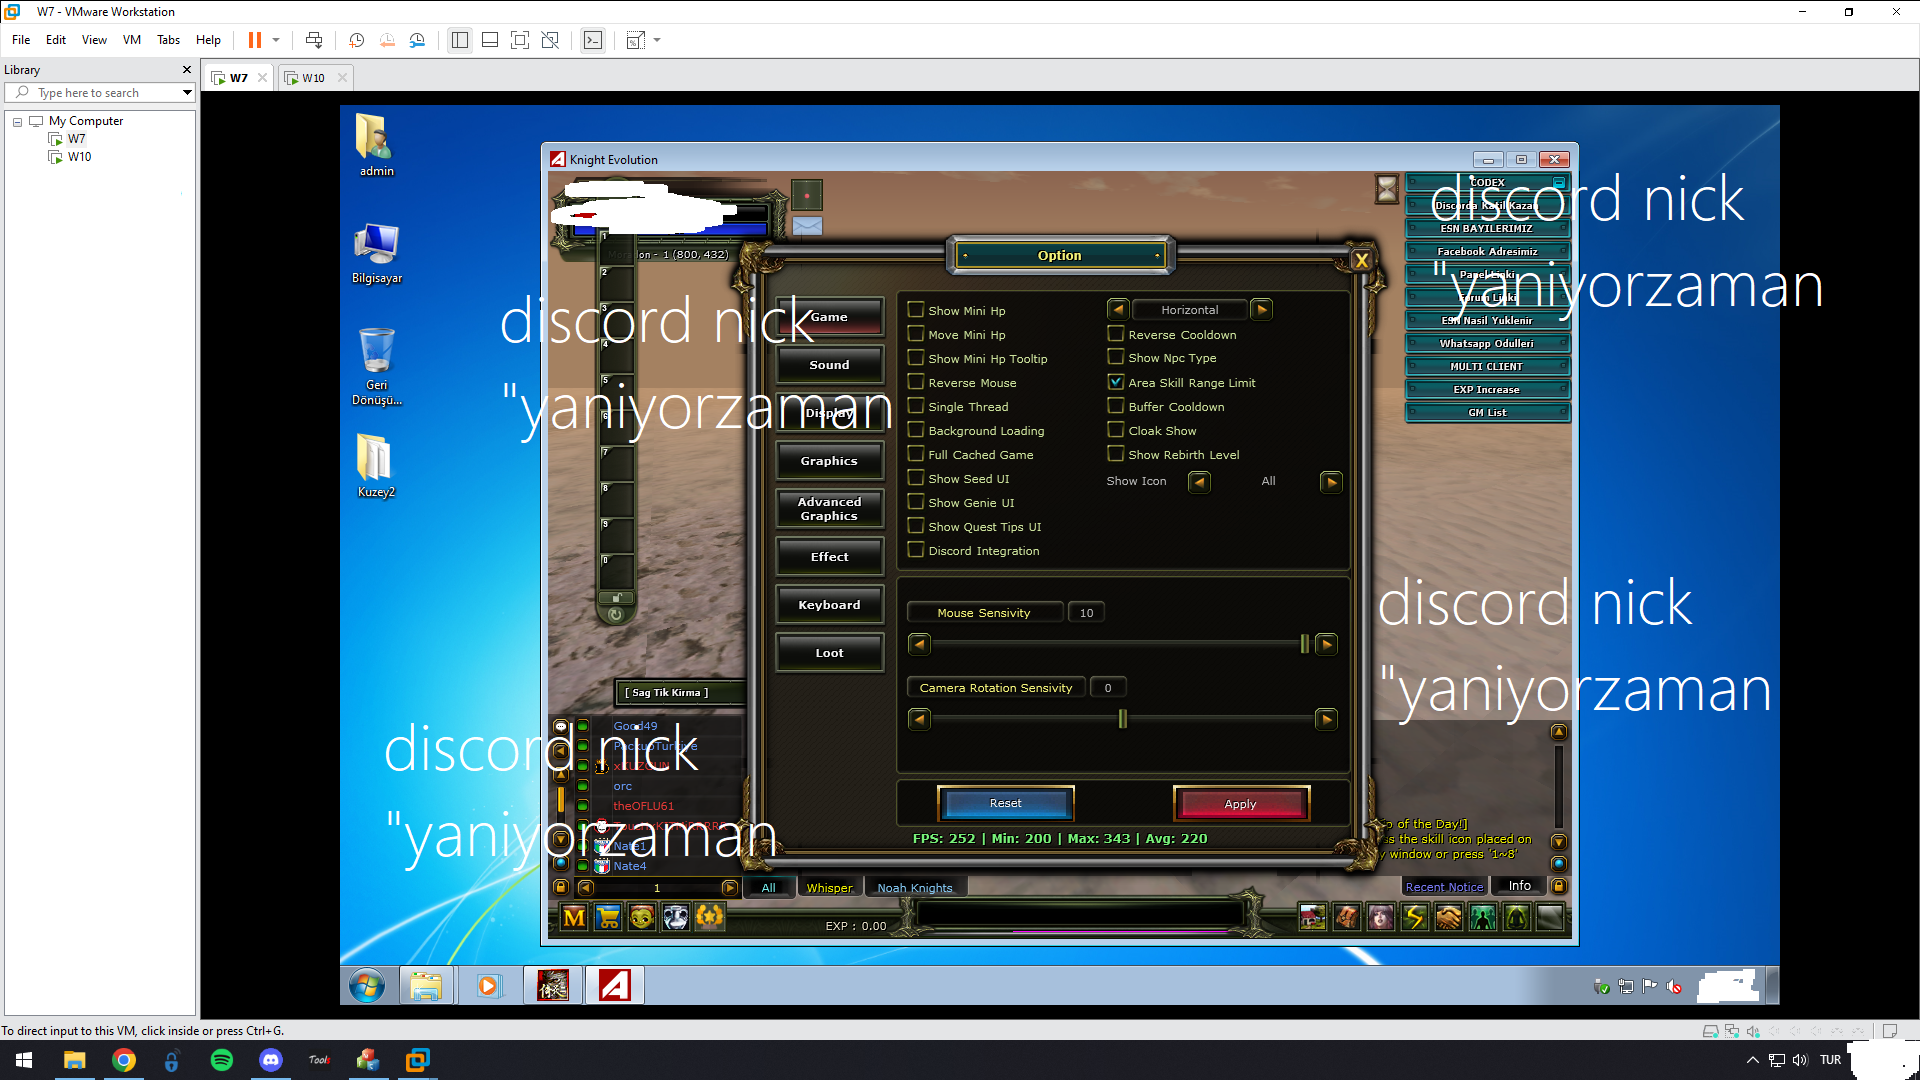
Task: Increase Mouse Sensivity with the right arrow
Action: [1327, 644]
